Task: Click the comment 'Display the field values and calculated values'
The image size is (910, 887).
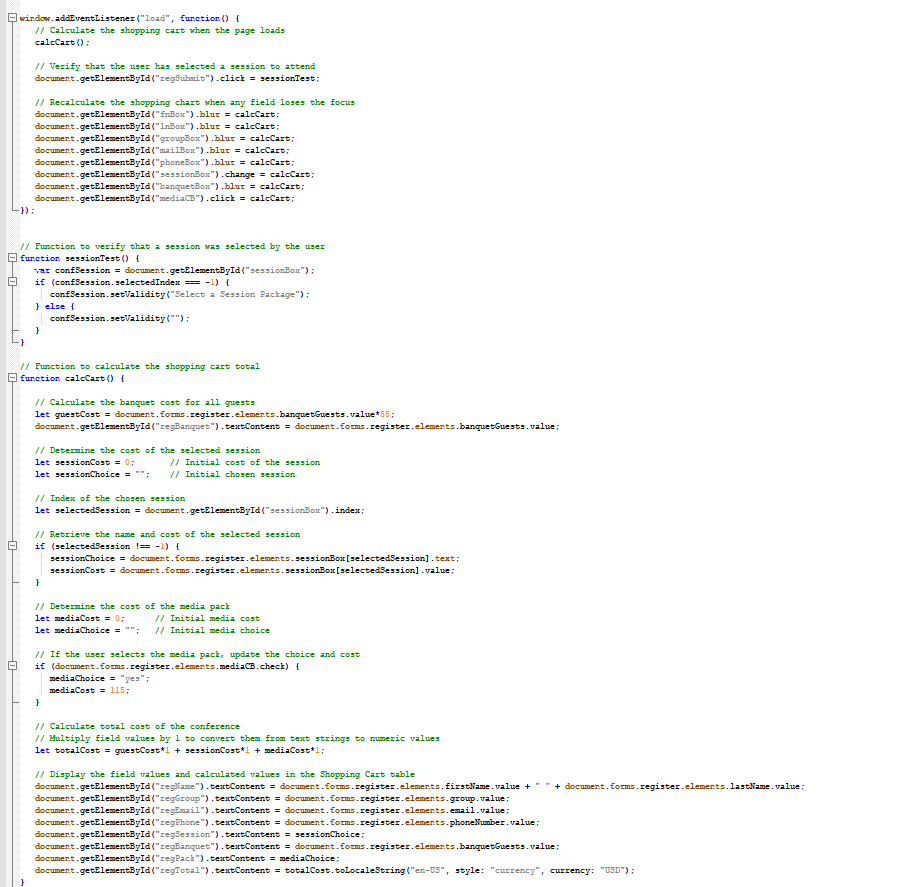Action: pos(225,774)
